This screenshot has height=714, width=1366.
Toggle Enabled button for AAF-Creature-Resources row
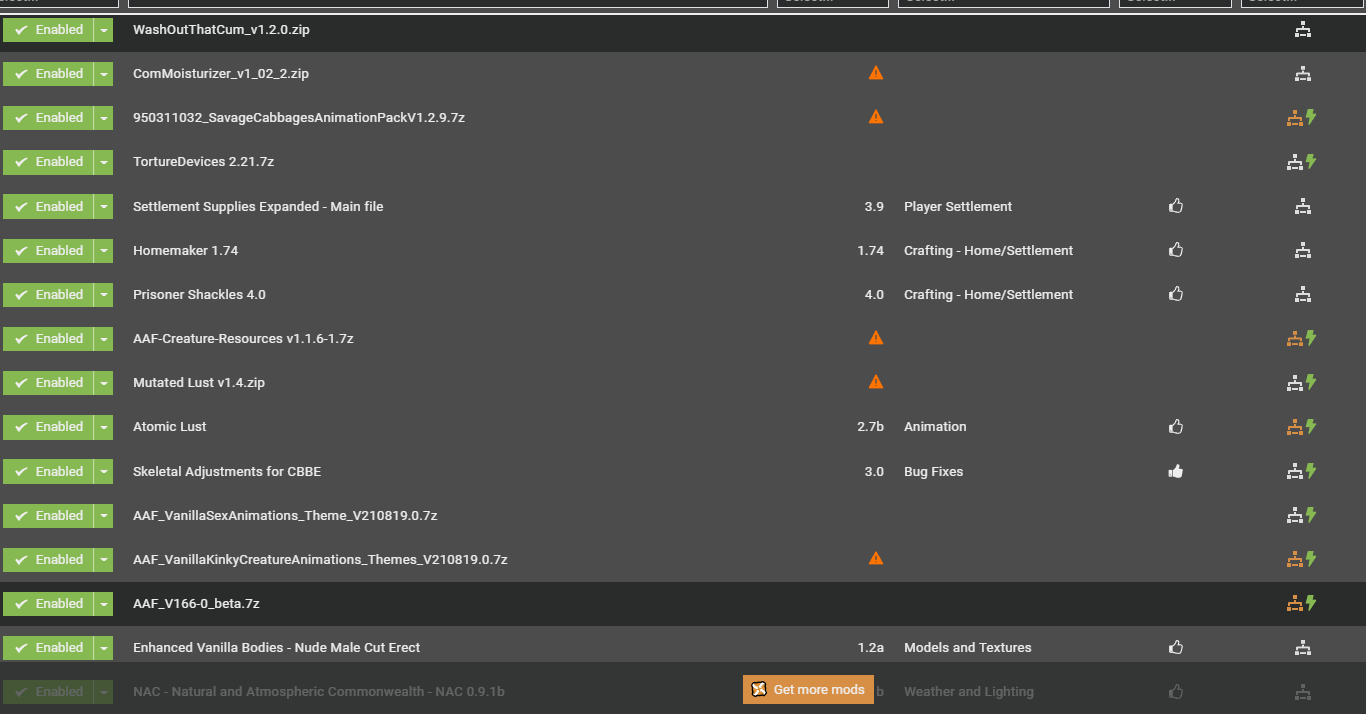[48, 339]
